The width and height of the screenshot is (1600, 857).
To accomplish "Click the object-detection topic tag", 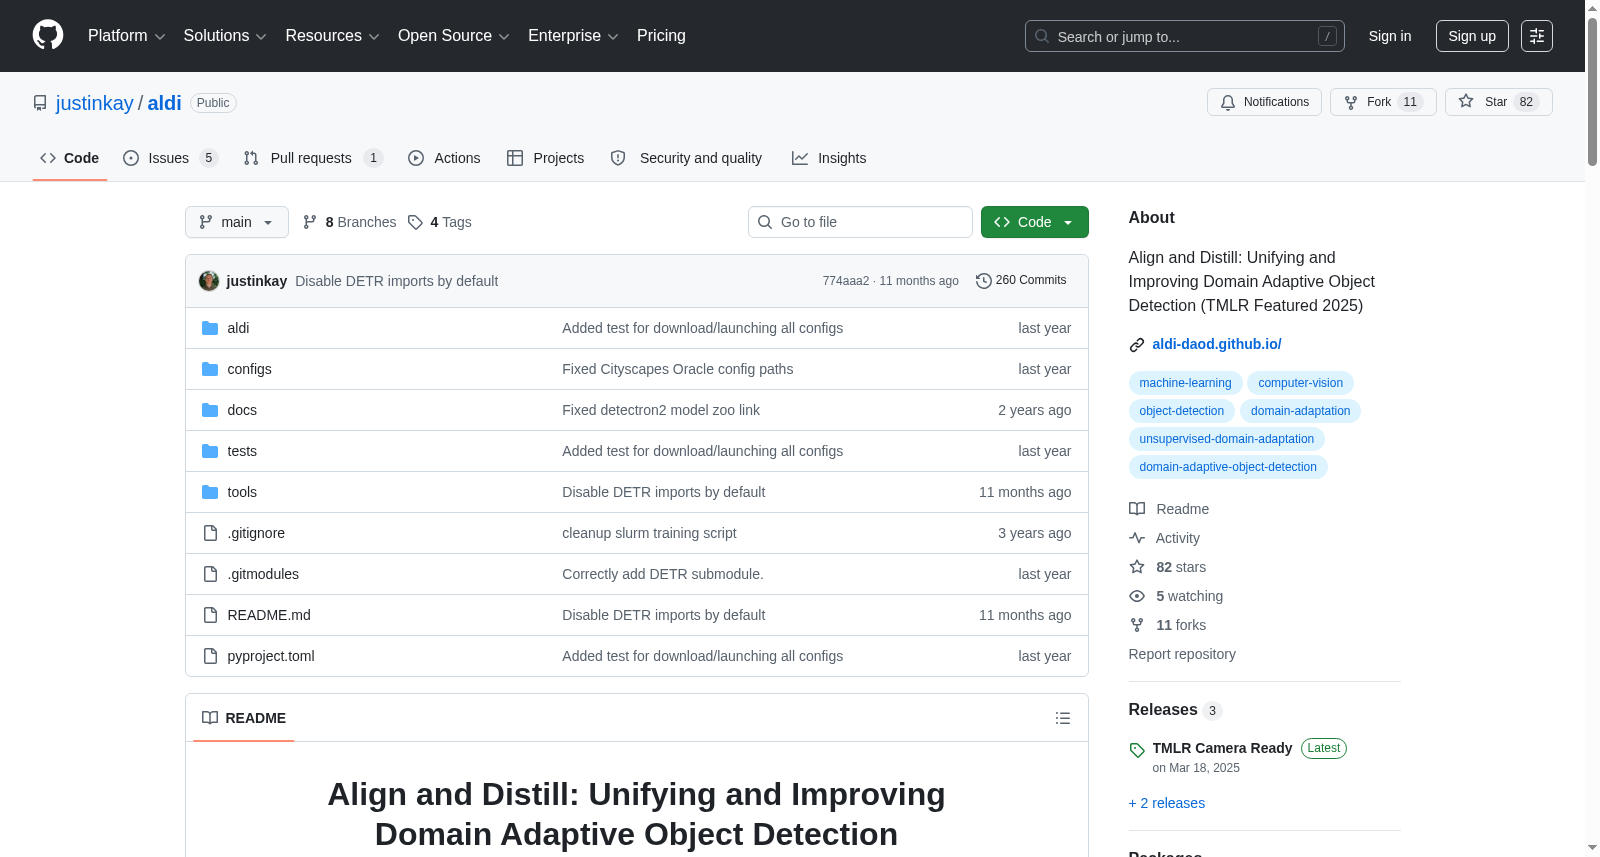I will (x=1182, y=411).
